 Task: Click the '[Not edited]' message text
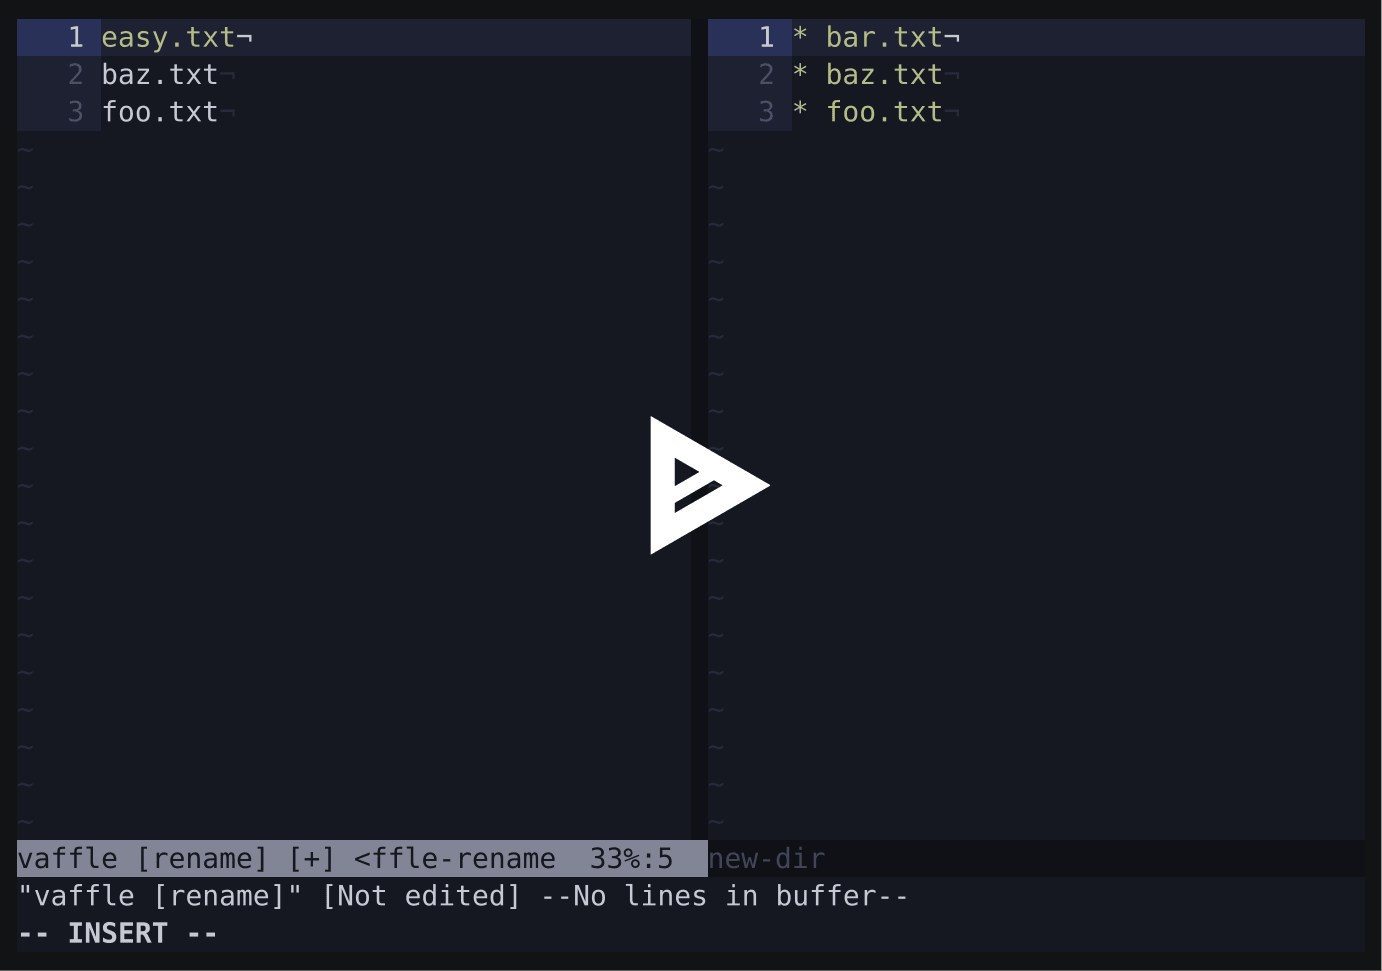coord(421,896)
